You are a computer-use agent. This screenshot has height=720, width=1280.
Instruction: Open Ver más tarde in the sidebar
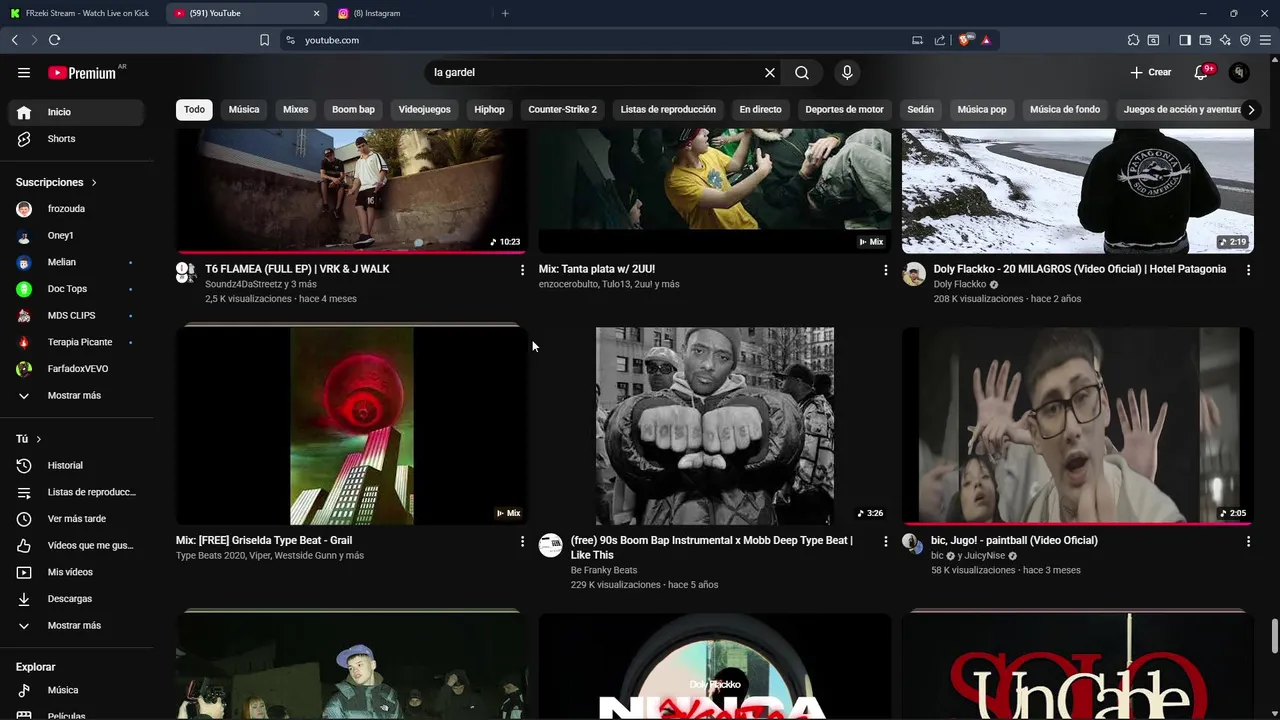(x=77, y=519)
